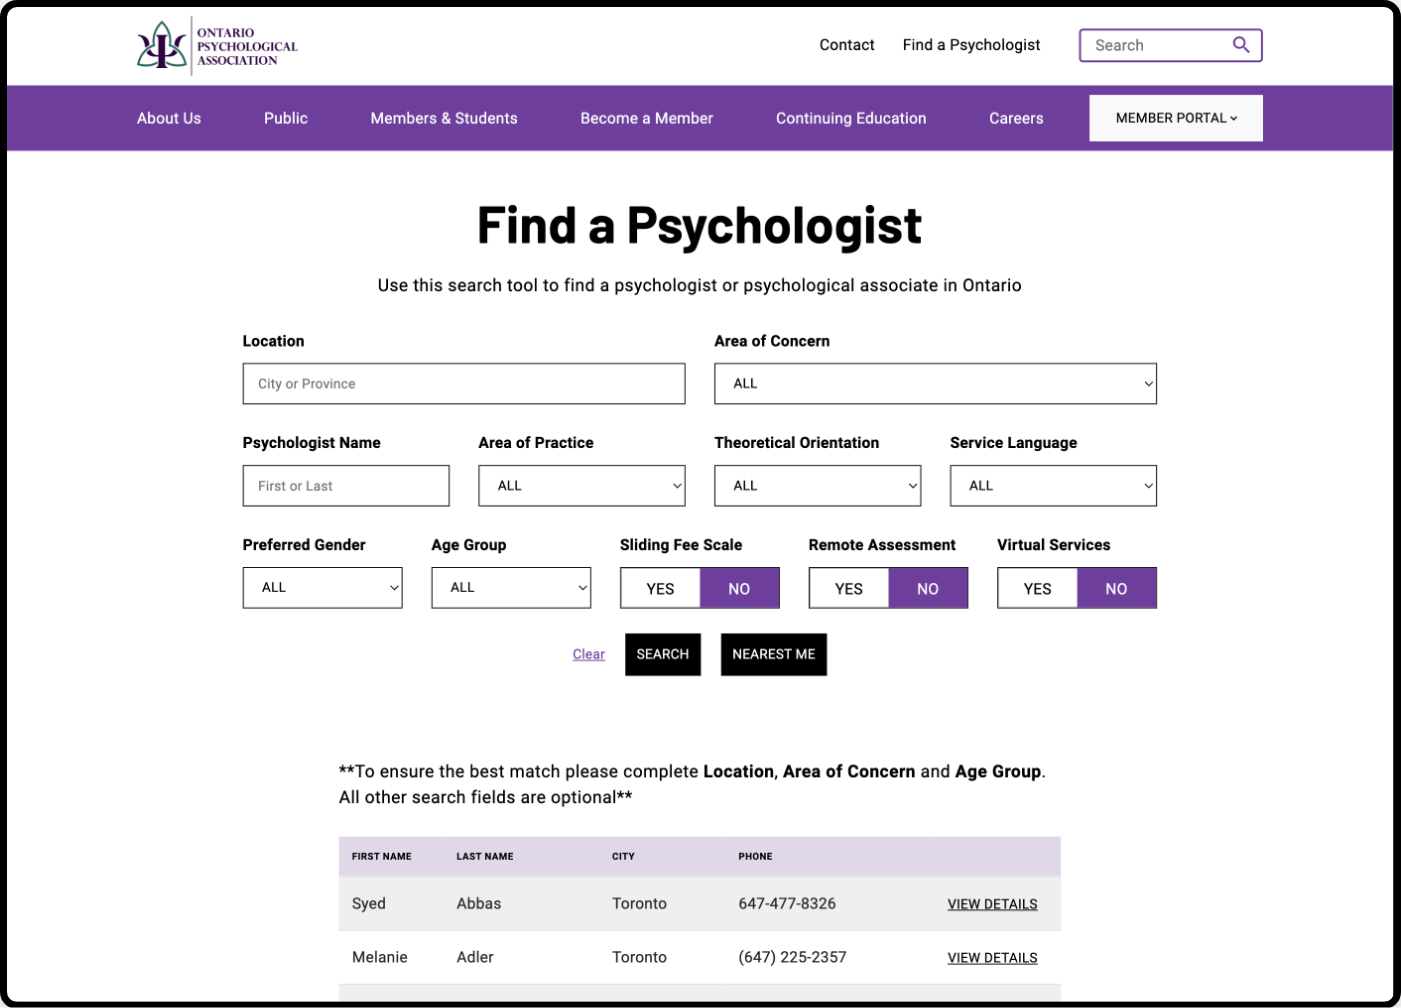Click the SEARCH button

click(x=662, y=654)
